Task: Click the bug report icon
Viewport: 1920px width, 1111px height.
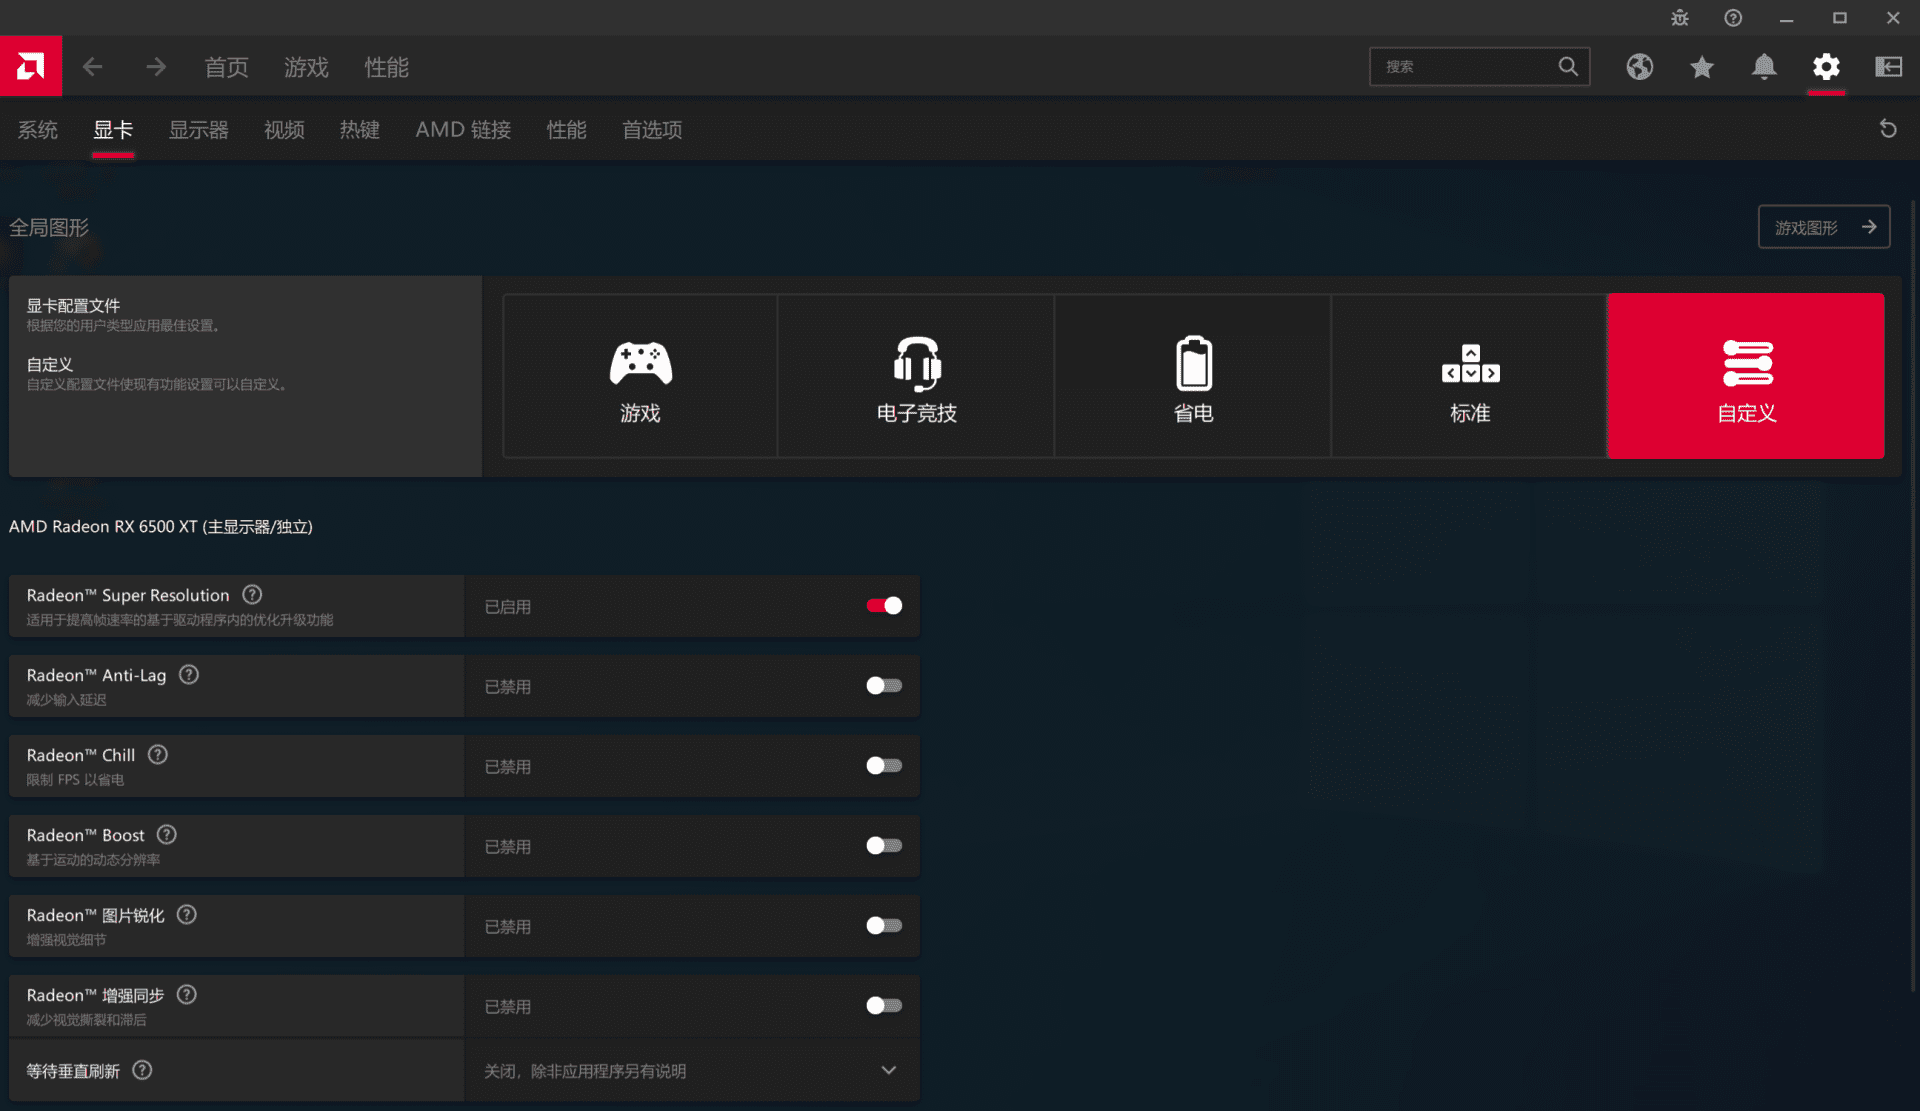Action: point(1679,18)
